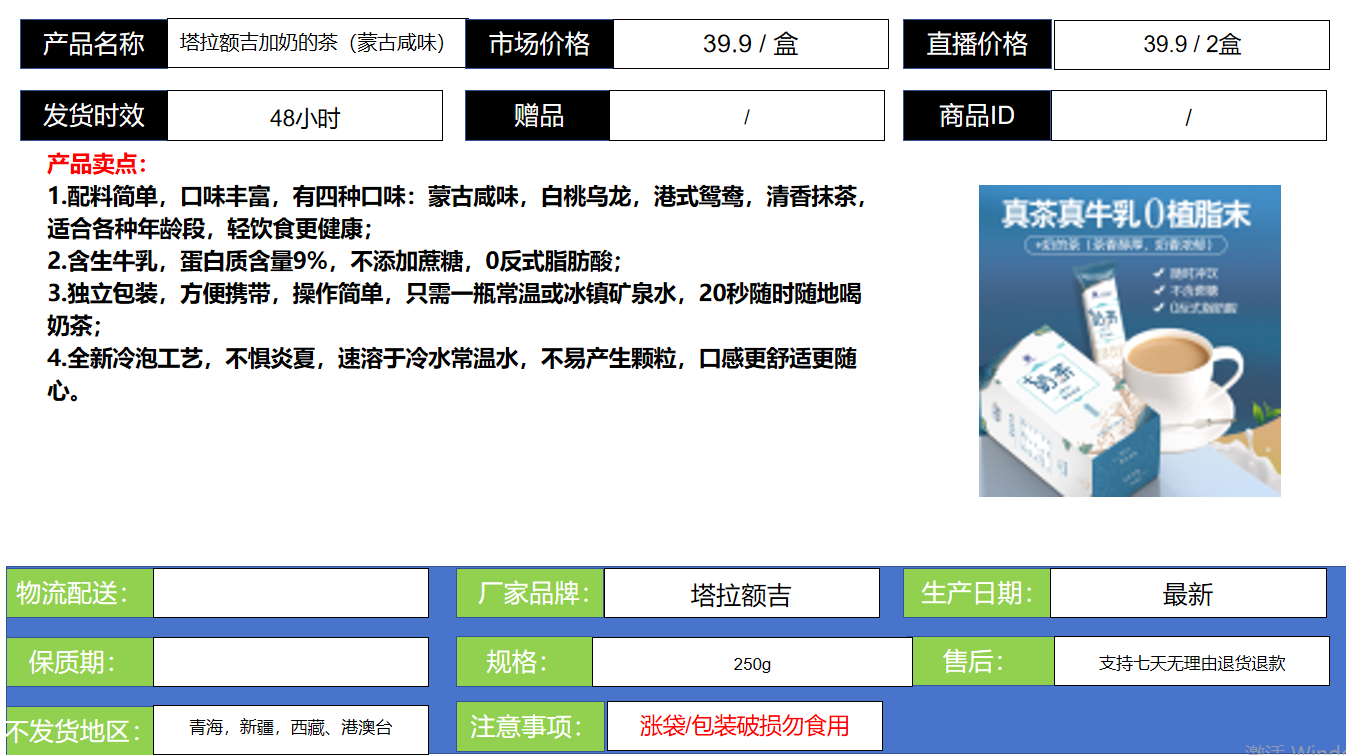Select the black 产品名称 label
This screenshot has height=755, width=1346.
[x=93, y=45]
